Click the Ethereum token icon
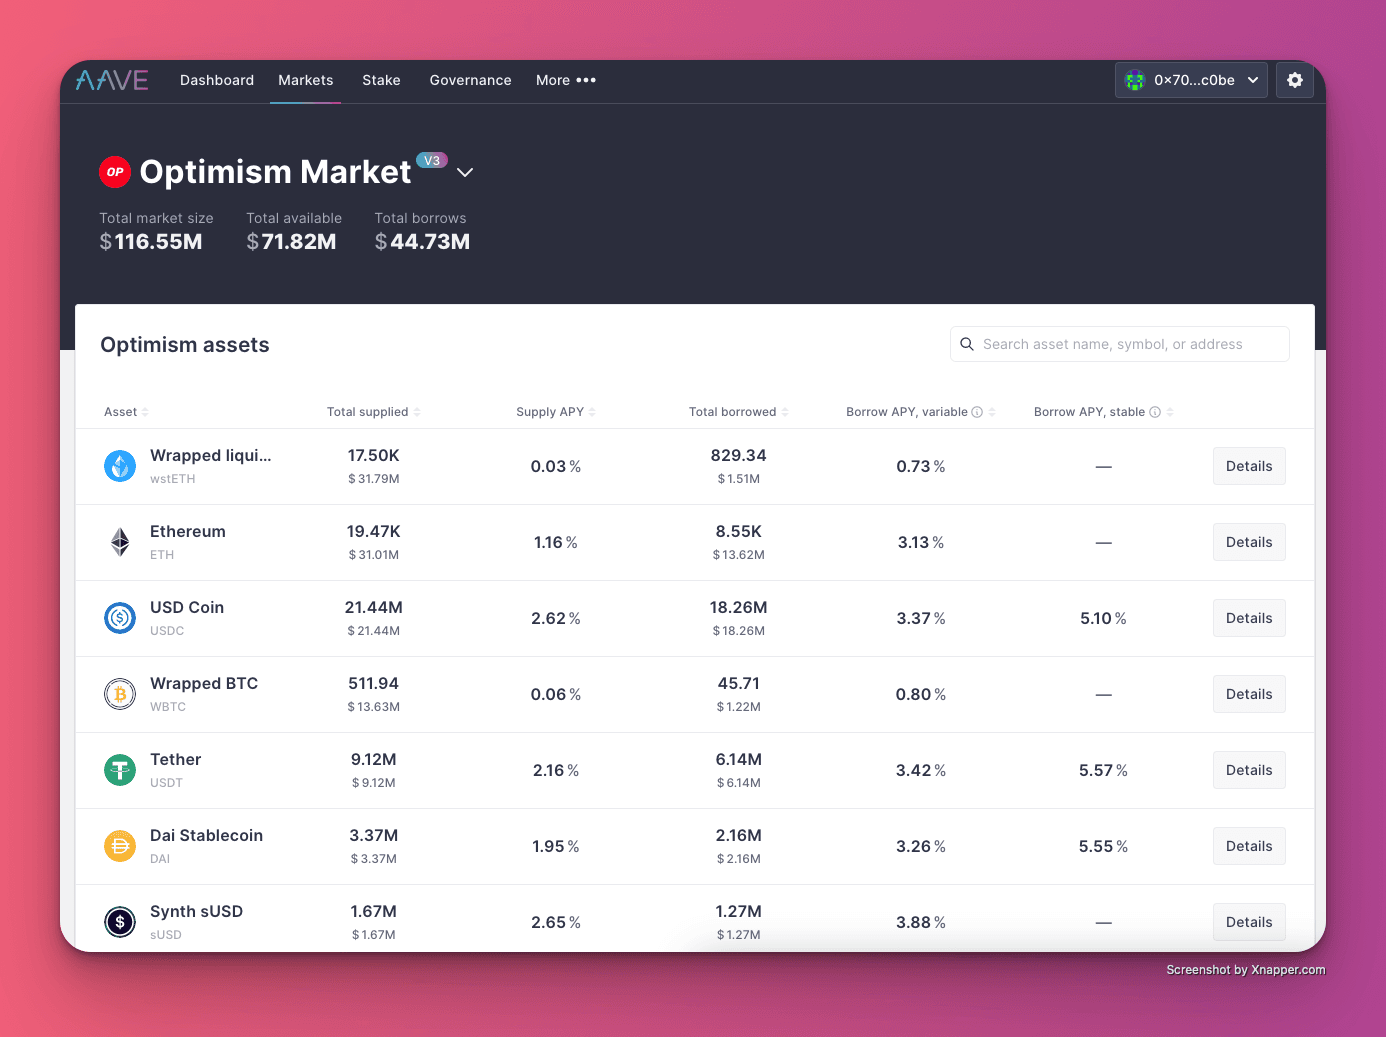1386x1037 pixels. click(x=120, y=542)
